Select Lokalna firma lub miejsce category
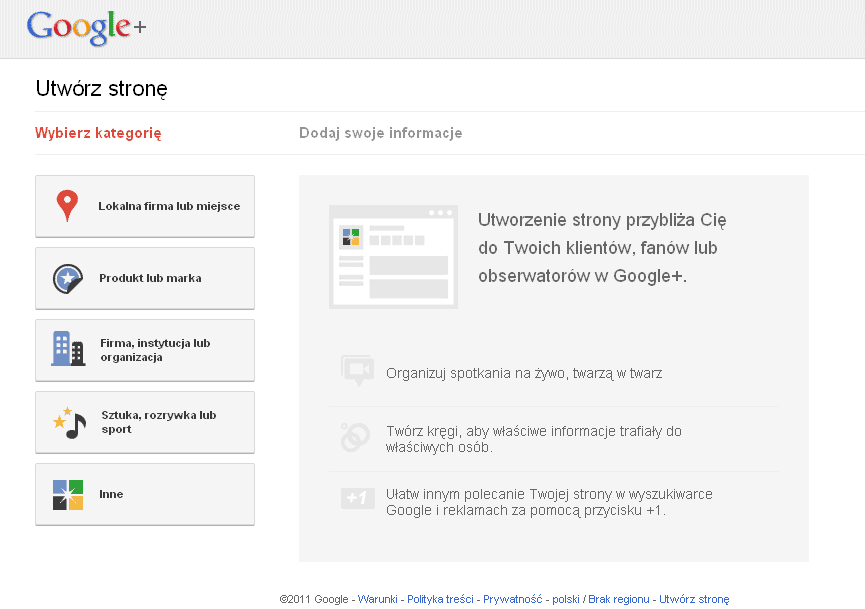The width and height of the screenshot is (865, 609). pos(168,206)
